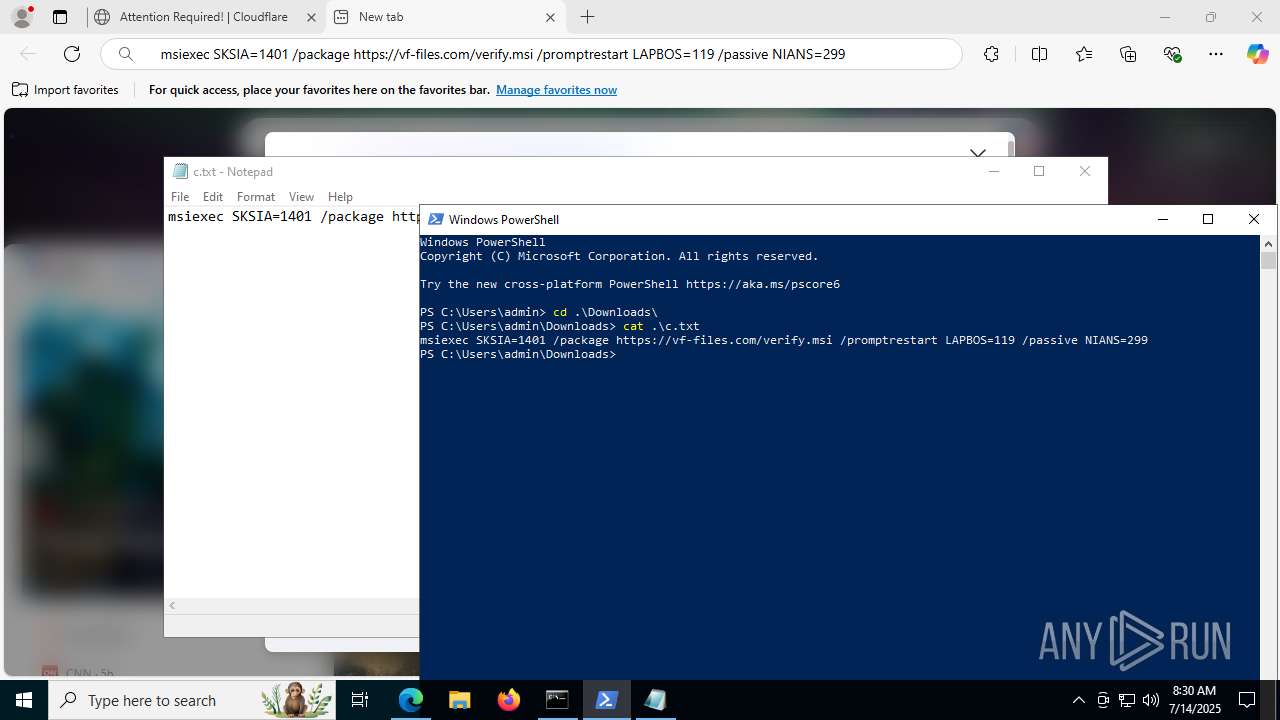Open the Notepad Edit menu

(213, 197)
